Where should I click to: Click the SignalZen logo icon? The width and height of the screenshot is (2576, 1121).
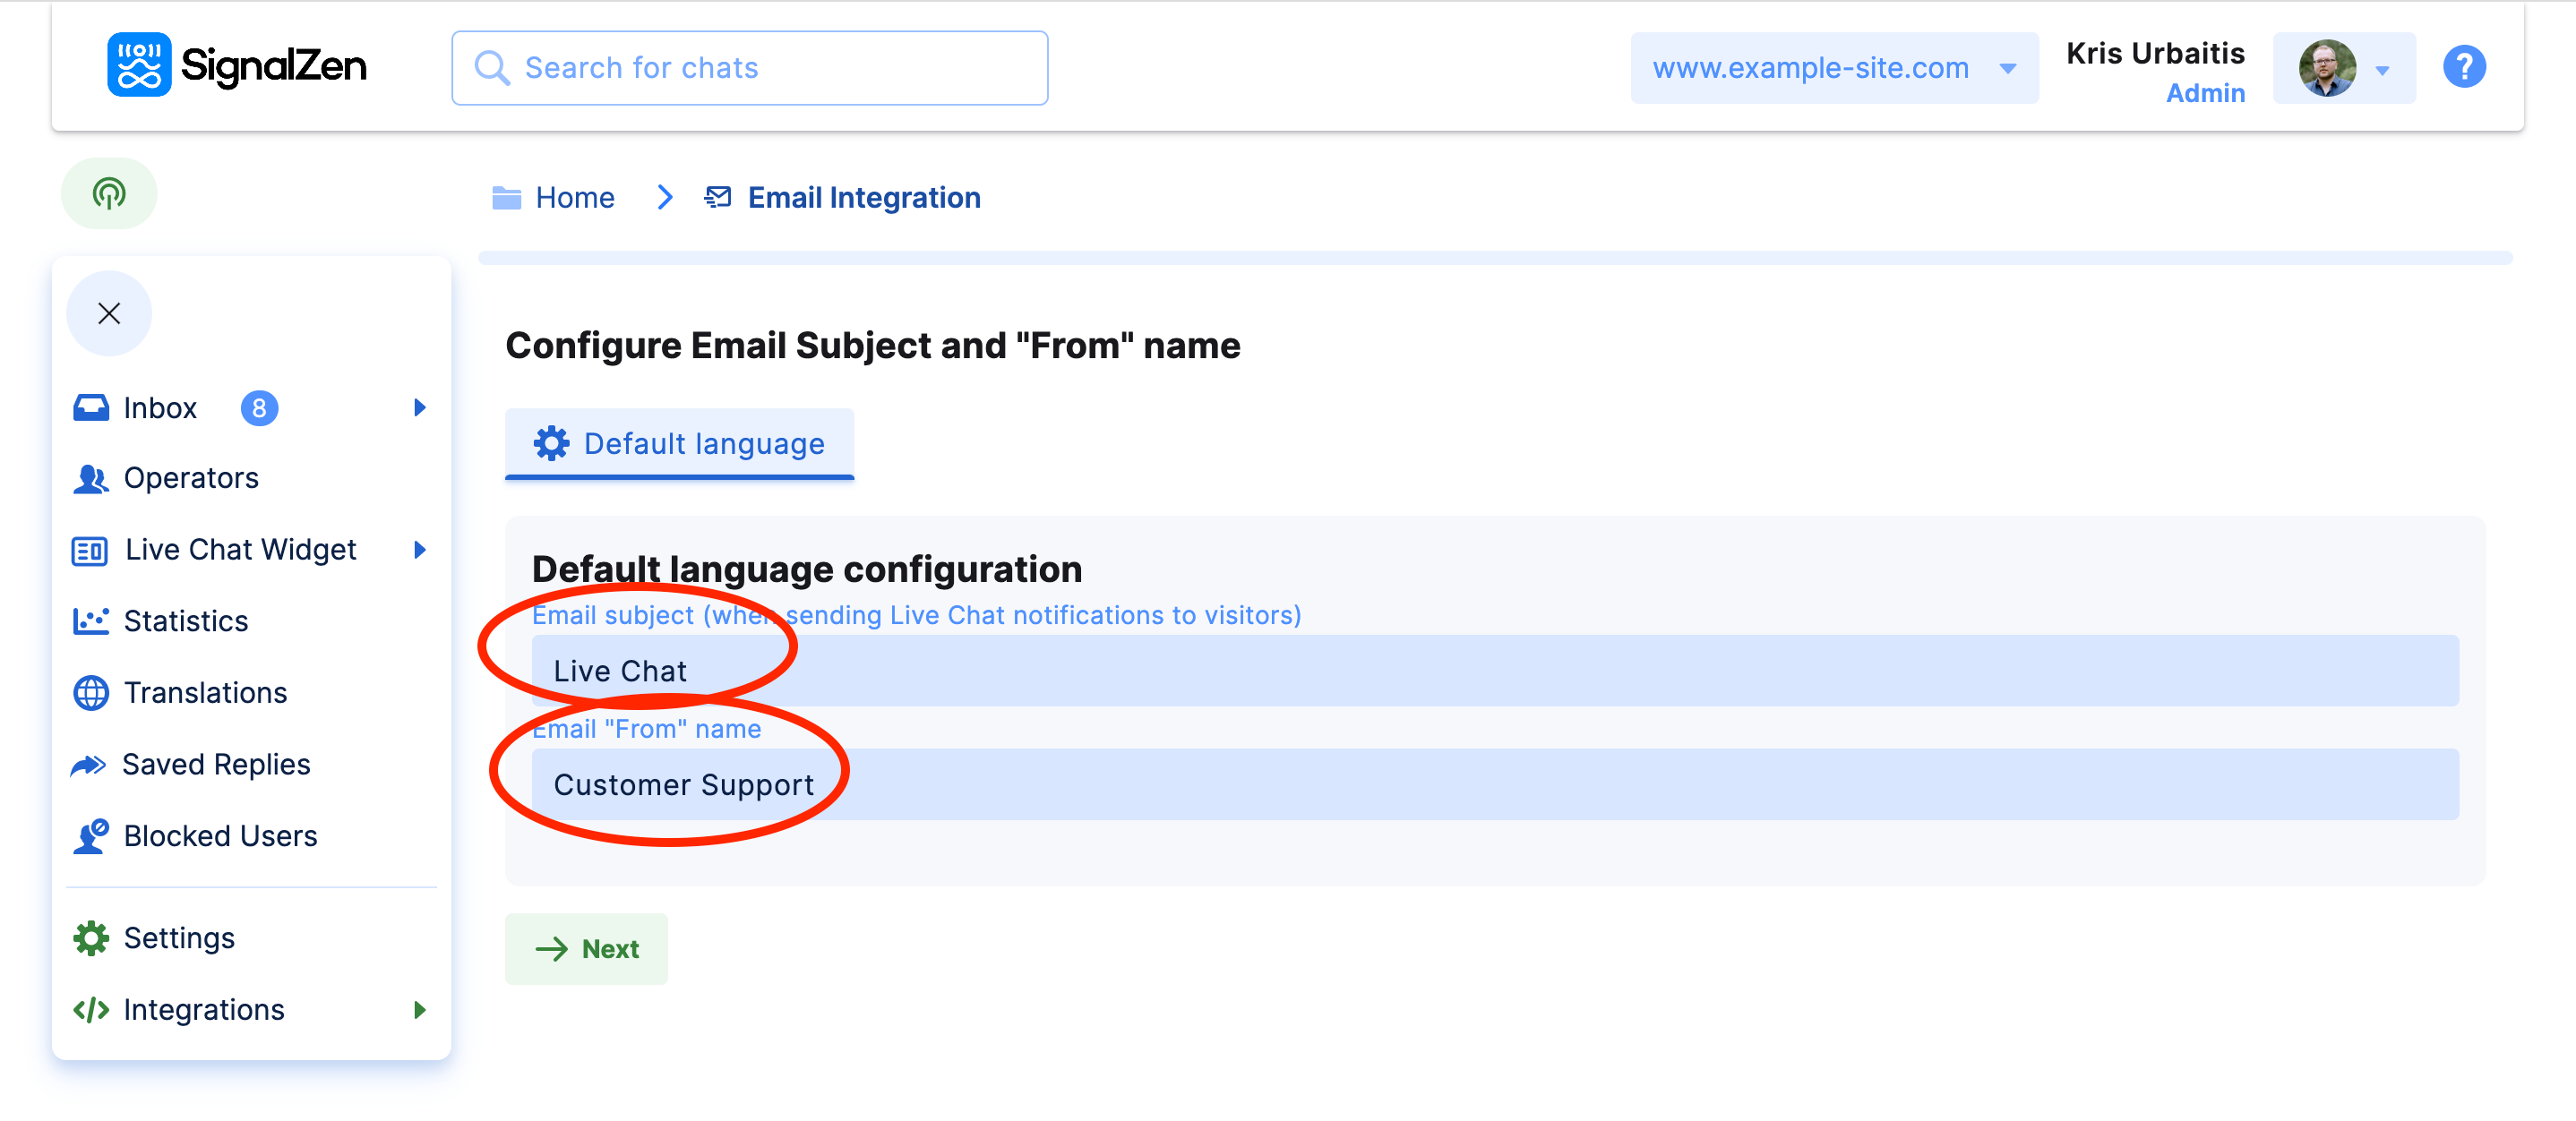pyautogui.click(x=139, y=66)
